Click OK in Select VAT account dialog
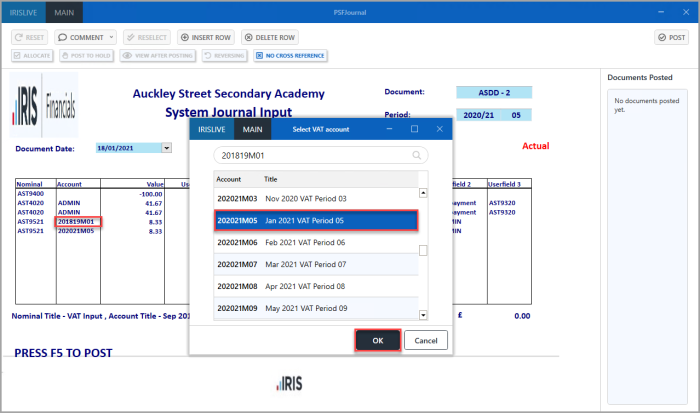Image resolution: width=700 pixels, height=413 pixels. [x=378, y=341]
